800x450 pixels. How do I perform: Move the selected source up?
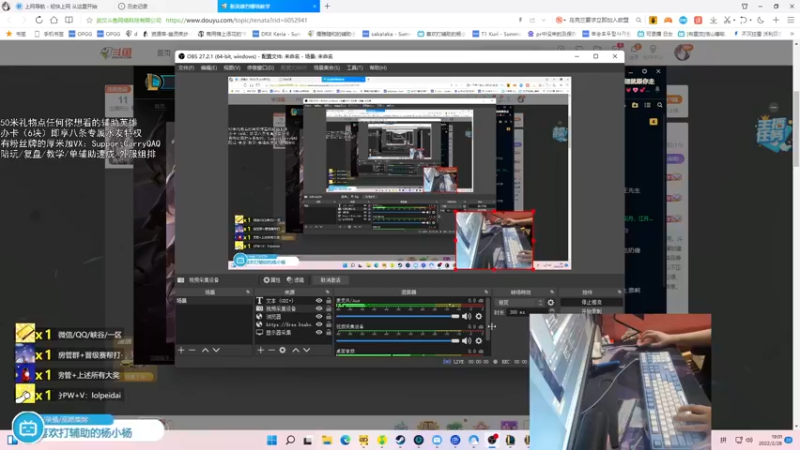point(295,350)
